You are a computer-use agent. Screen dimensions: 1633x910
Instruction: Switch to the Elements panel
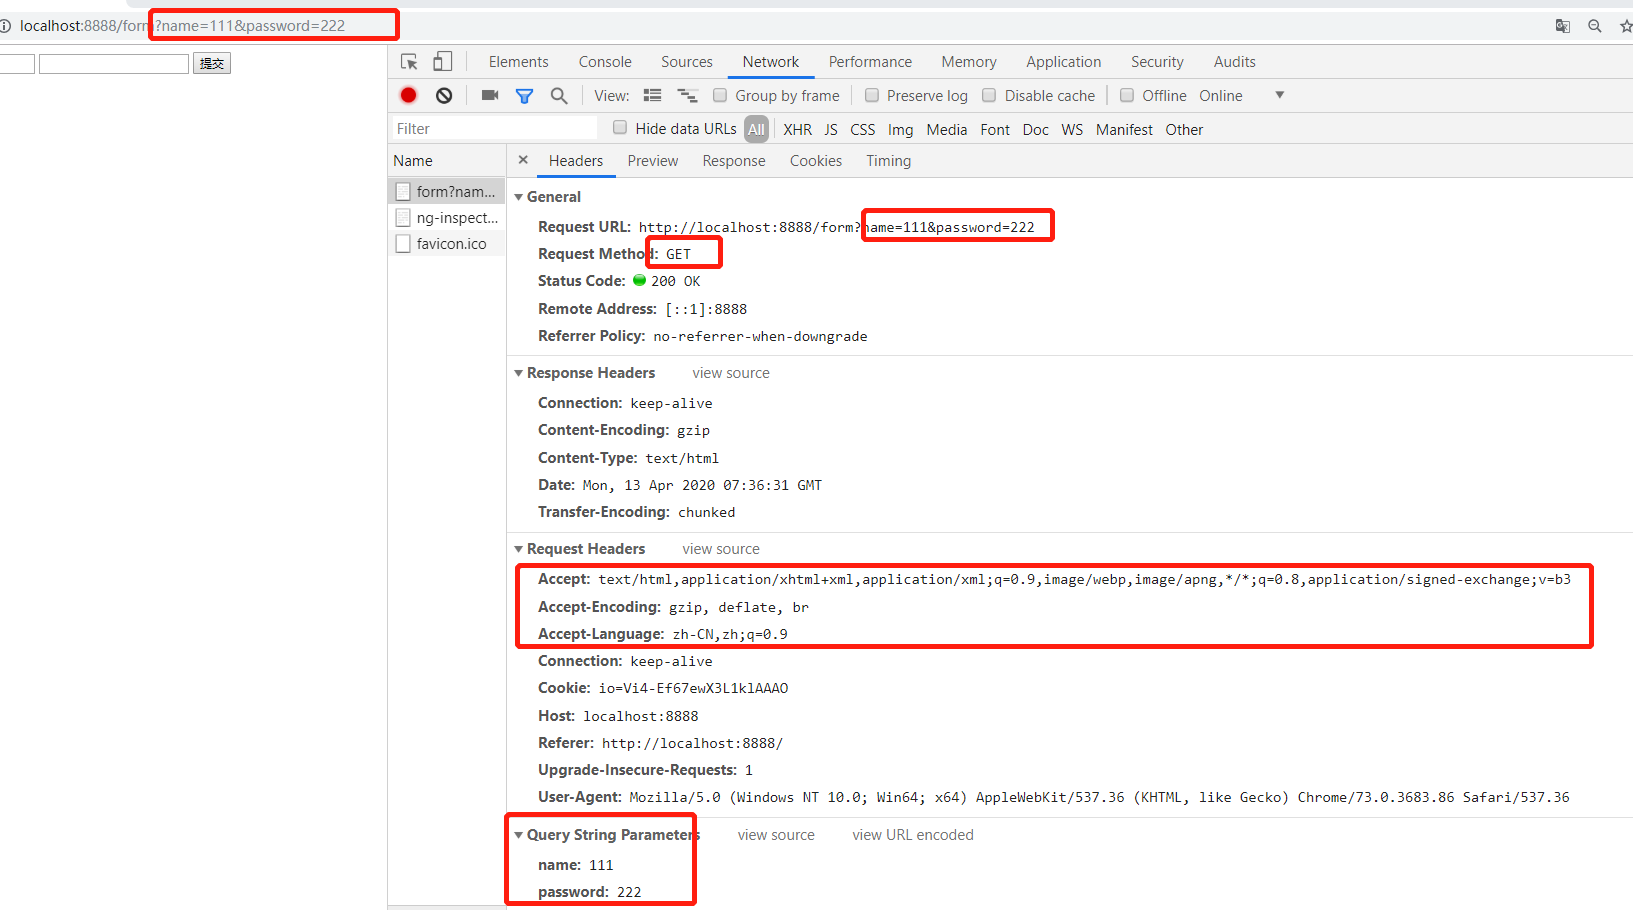point(519,62)
